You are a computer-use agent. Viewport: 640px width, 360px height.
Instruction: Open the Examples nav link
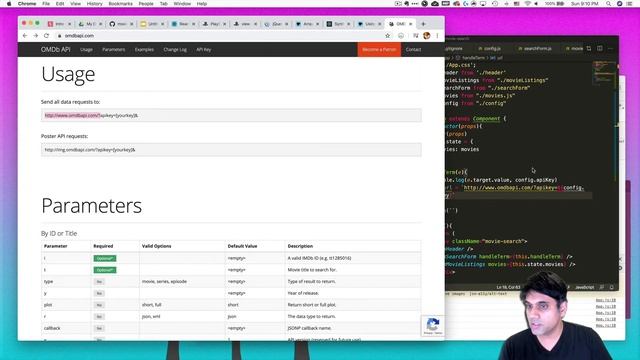pyautogui.click(x=144, y=49)
